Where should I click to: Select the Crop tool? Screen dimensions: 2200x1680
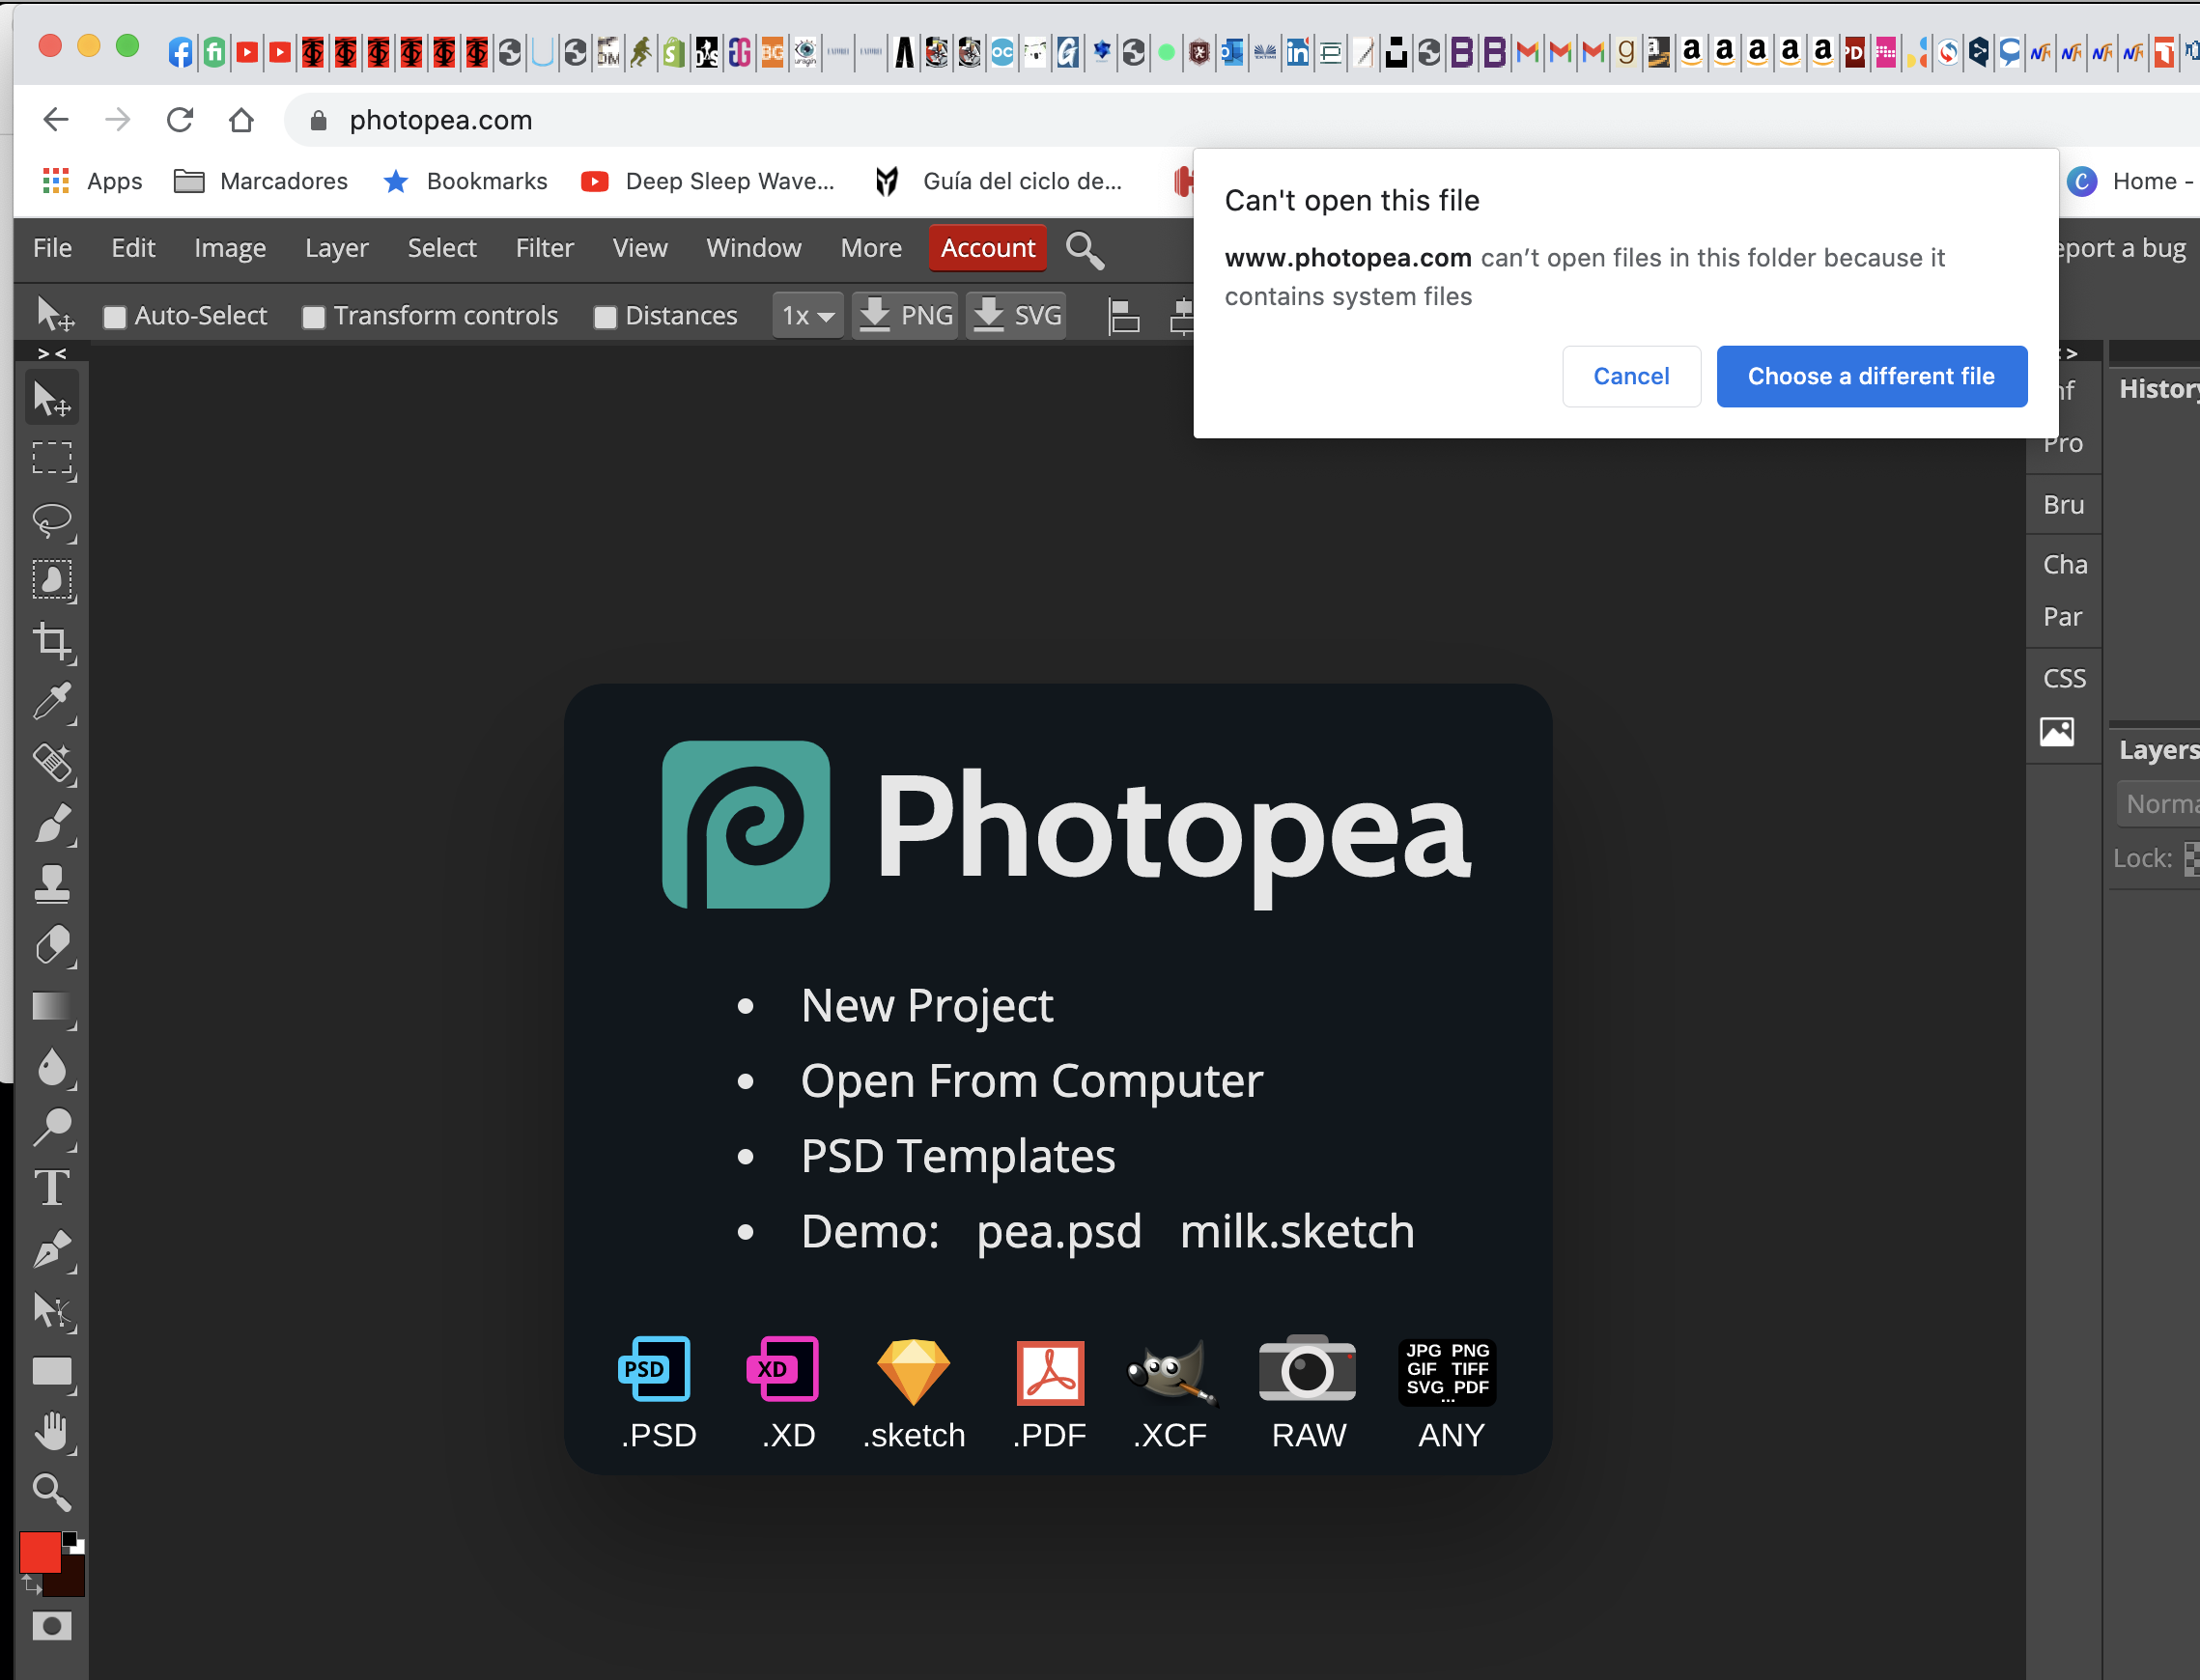[52, 641]
